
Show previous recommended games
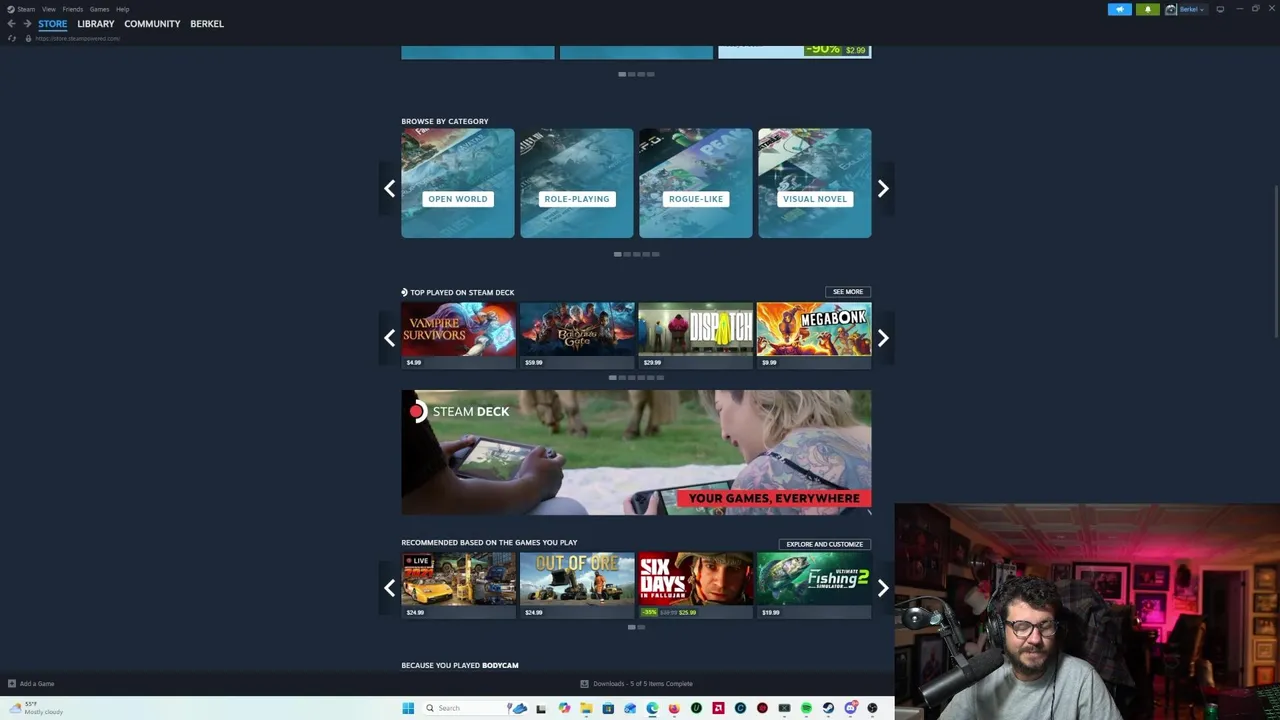(389, 588)
